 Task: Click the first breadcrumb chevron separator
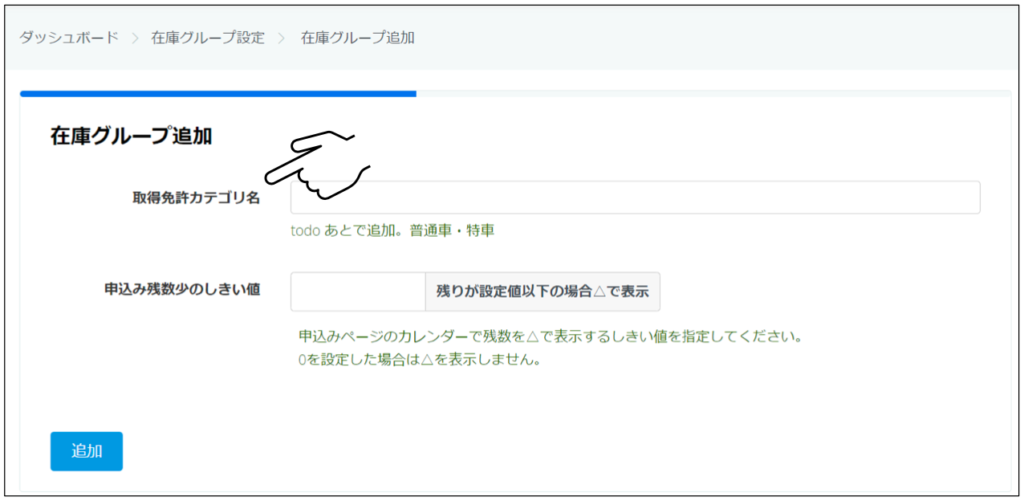pyautogui.click(x=135, y=38)
